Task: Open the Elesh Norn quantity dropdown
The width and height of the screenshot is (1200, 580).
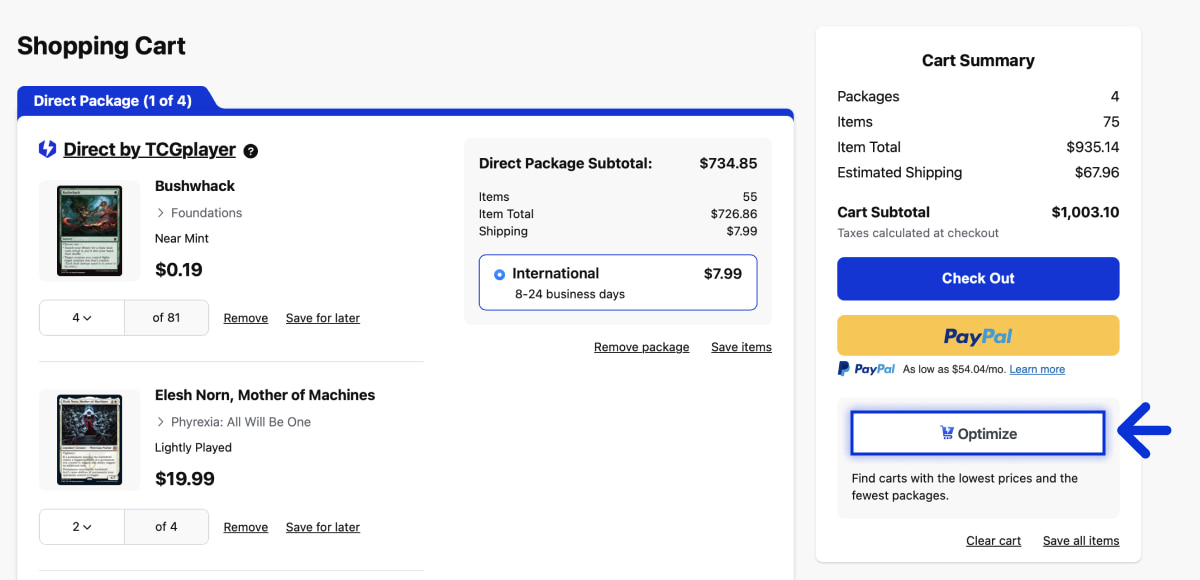Action: click(x=82, y=527)
